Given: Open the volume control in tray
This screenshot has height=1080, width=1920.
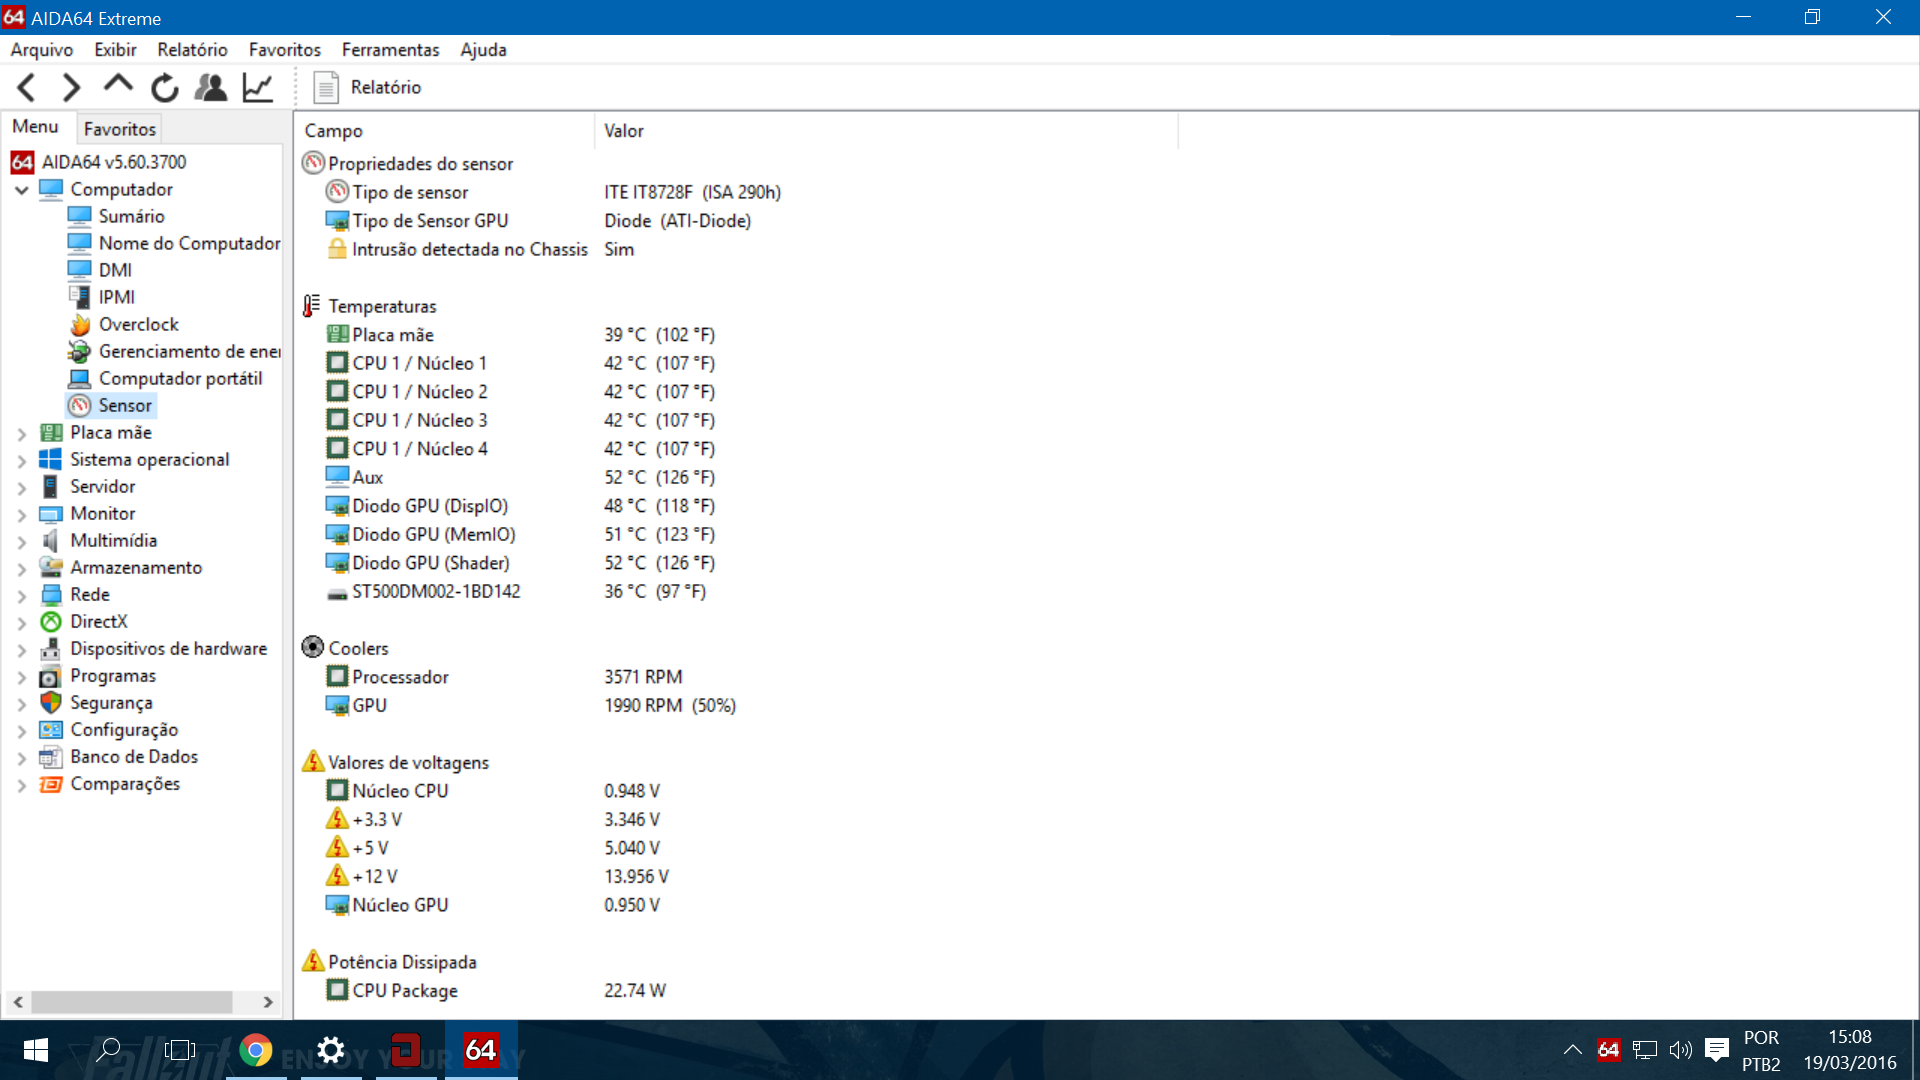Looking at the screenshot, I should coord(1680,1050).
